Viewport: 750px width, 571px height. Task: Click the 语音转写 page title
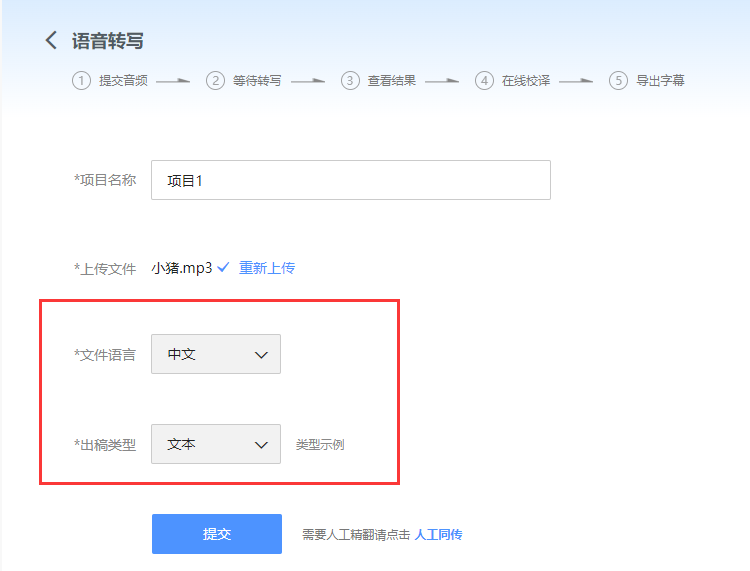pos(108,41)
